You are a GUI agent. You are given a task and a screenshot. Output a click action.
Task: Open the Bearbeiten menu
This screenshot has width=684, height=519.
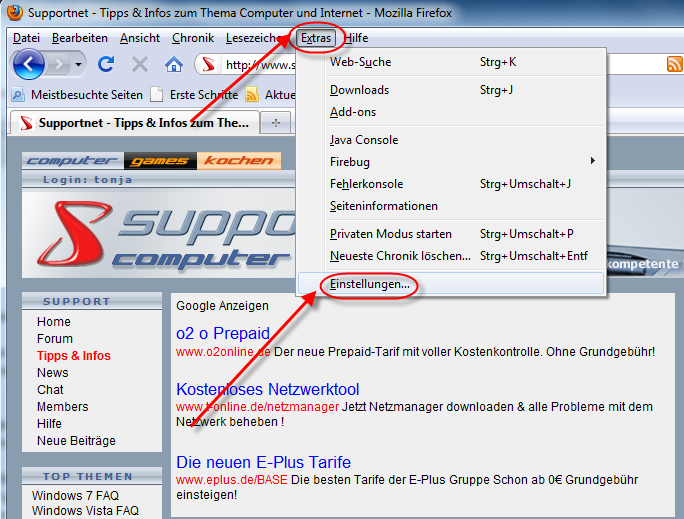(x=80, y=38)
